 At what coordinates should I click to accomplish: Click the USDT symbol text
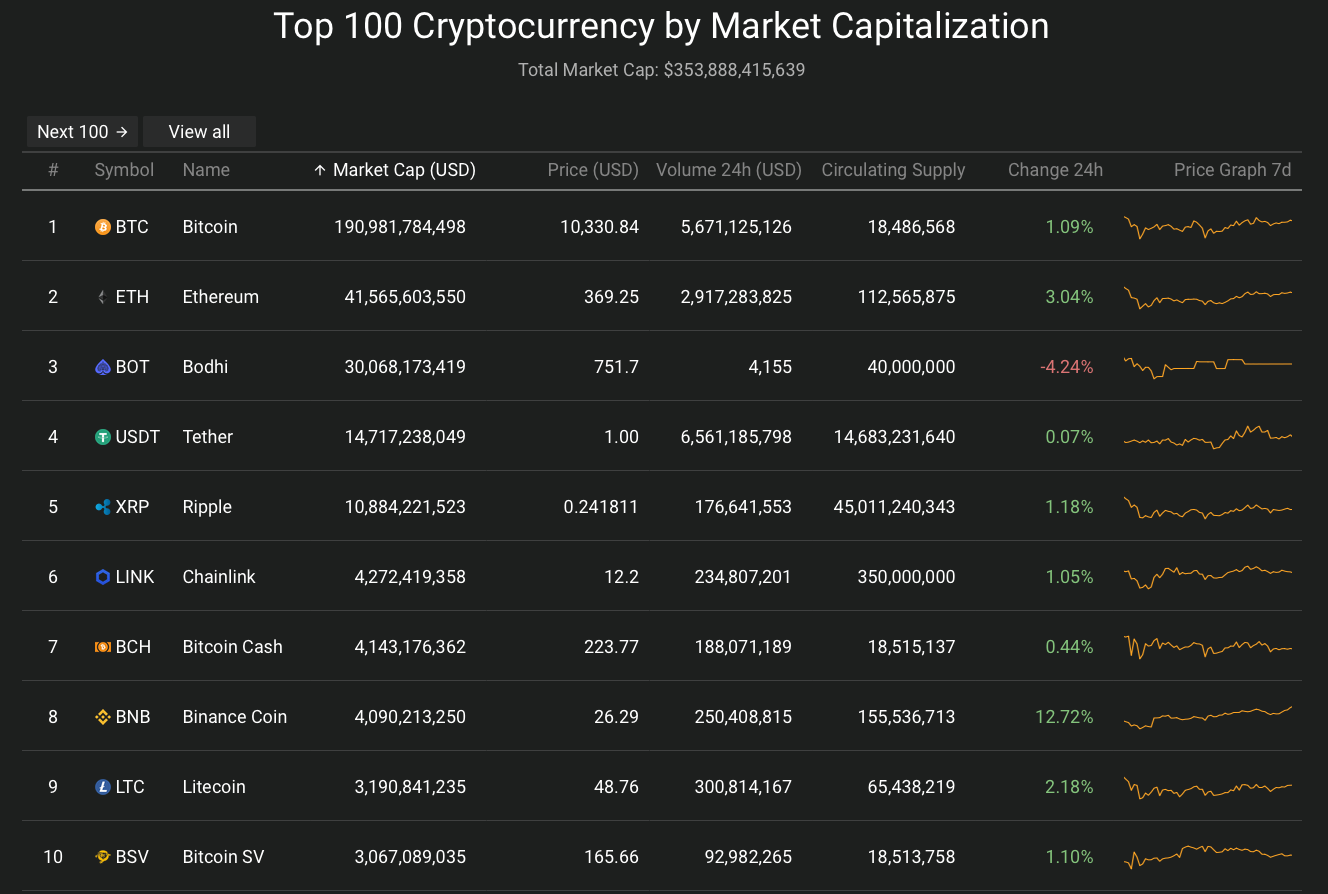138,437
